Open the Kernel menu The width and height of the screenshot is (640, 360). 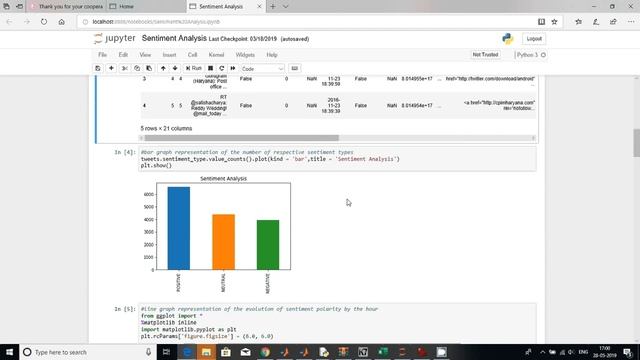click(x=216, y=55)
